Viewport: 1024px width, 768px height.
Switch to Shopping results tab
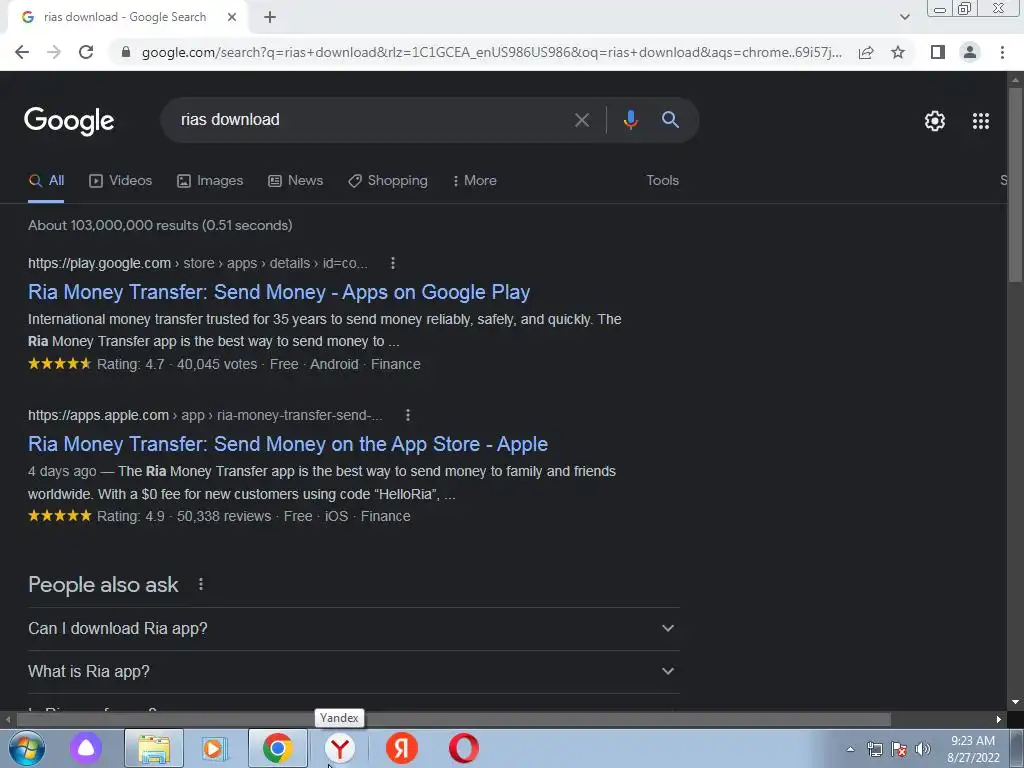click(388, 181)
